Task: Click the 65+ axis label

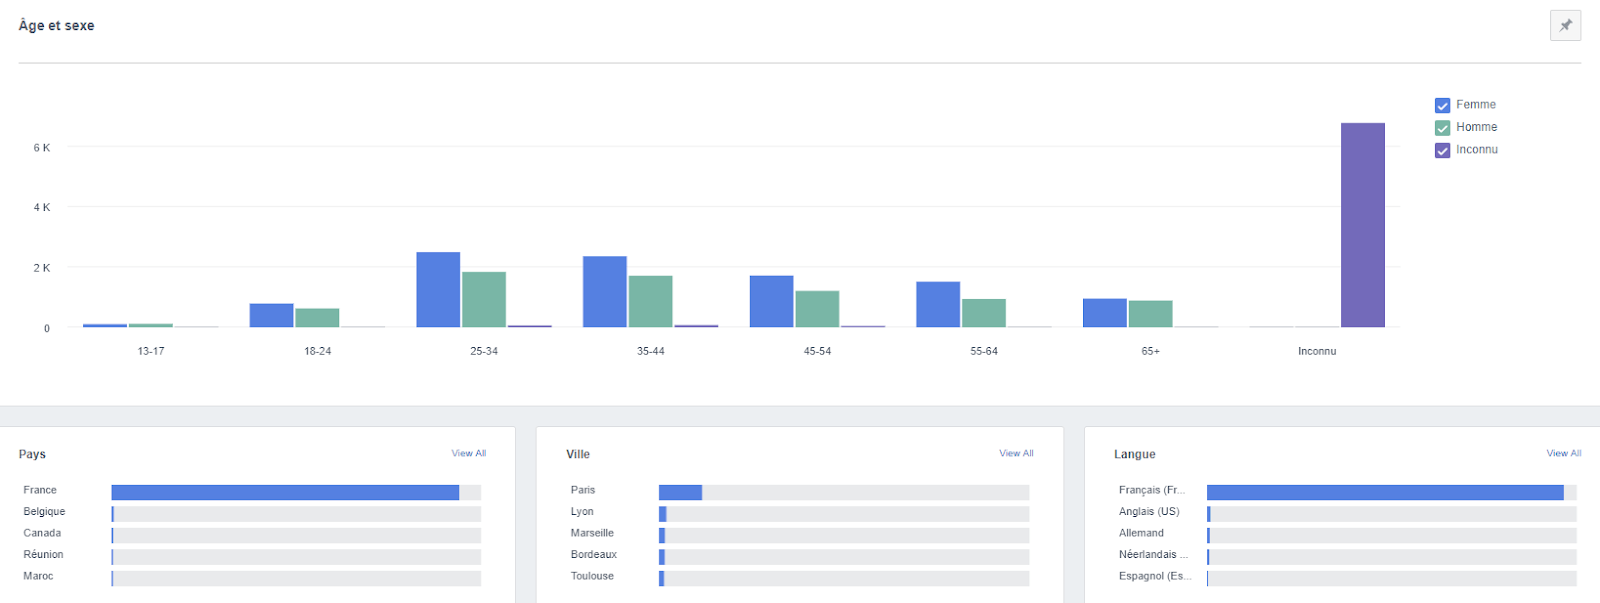Action: click(x=1150, y=351)
